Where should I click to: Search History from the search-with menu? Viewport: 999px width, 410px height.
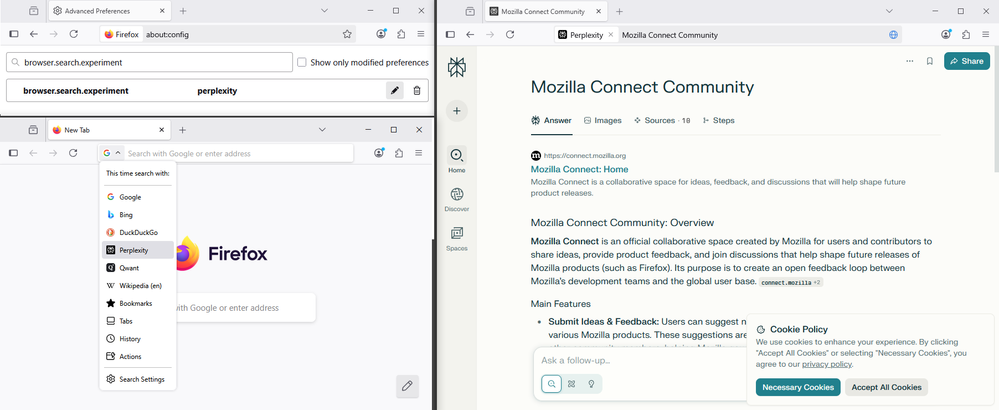[138, 339]
